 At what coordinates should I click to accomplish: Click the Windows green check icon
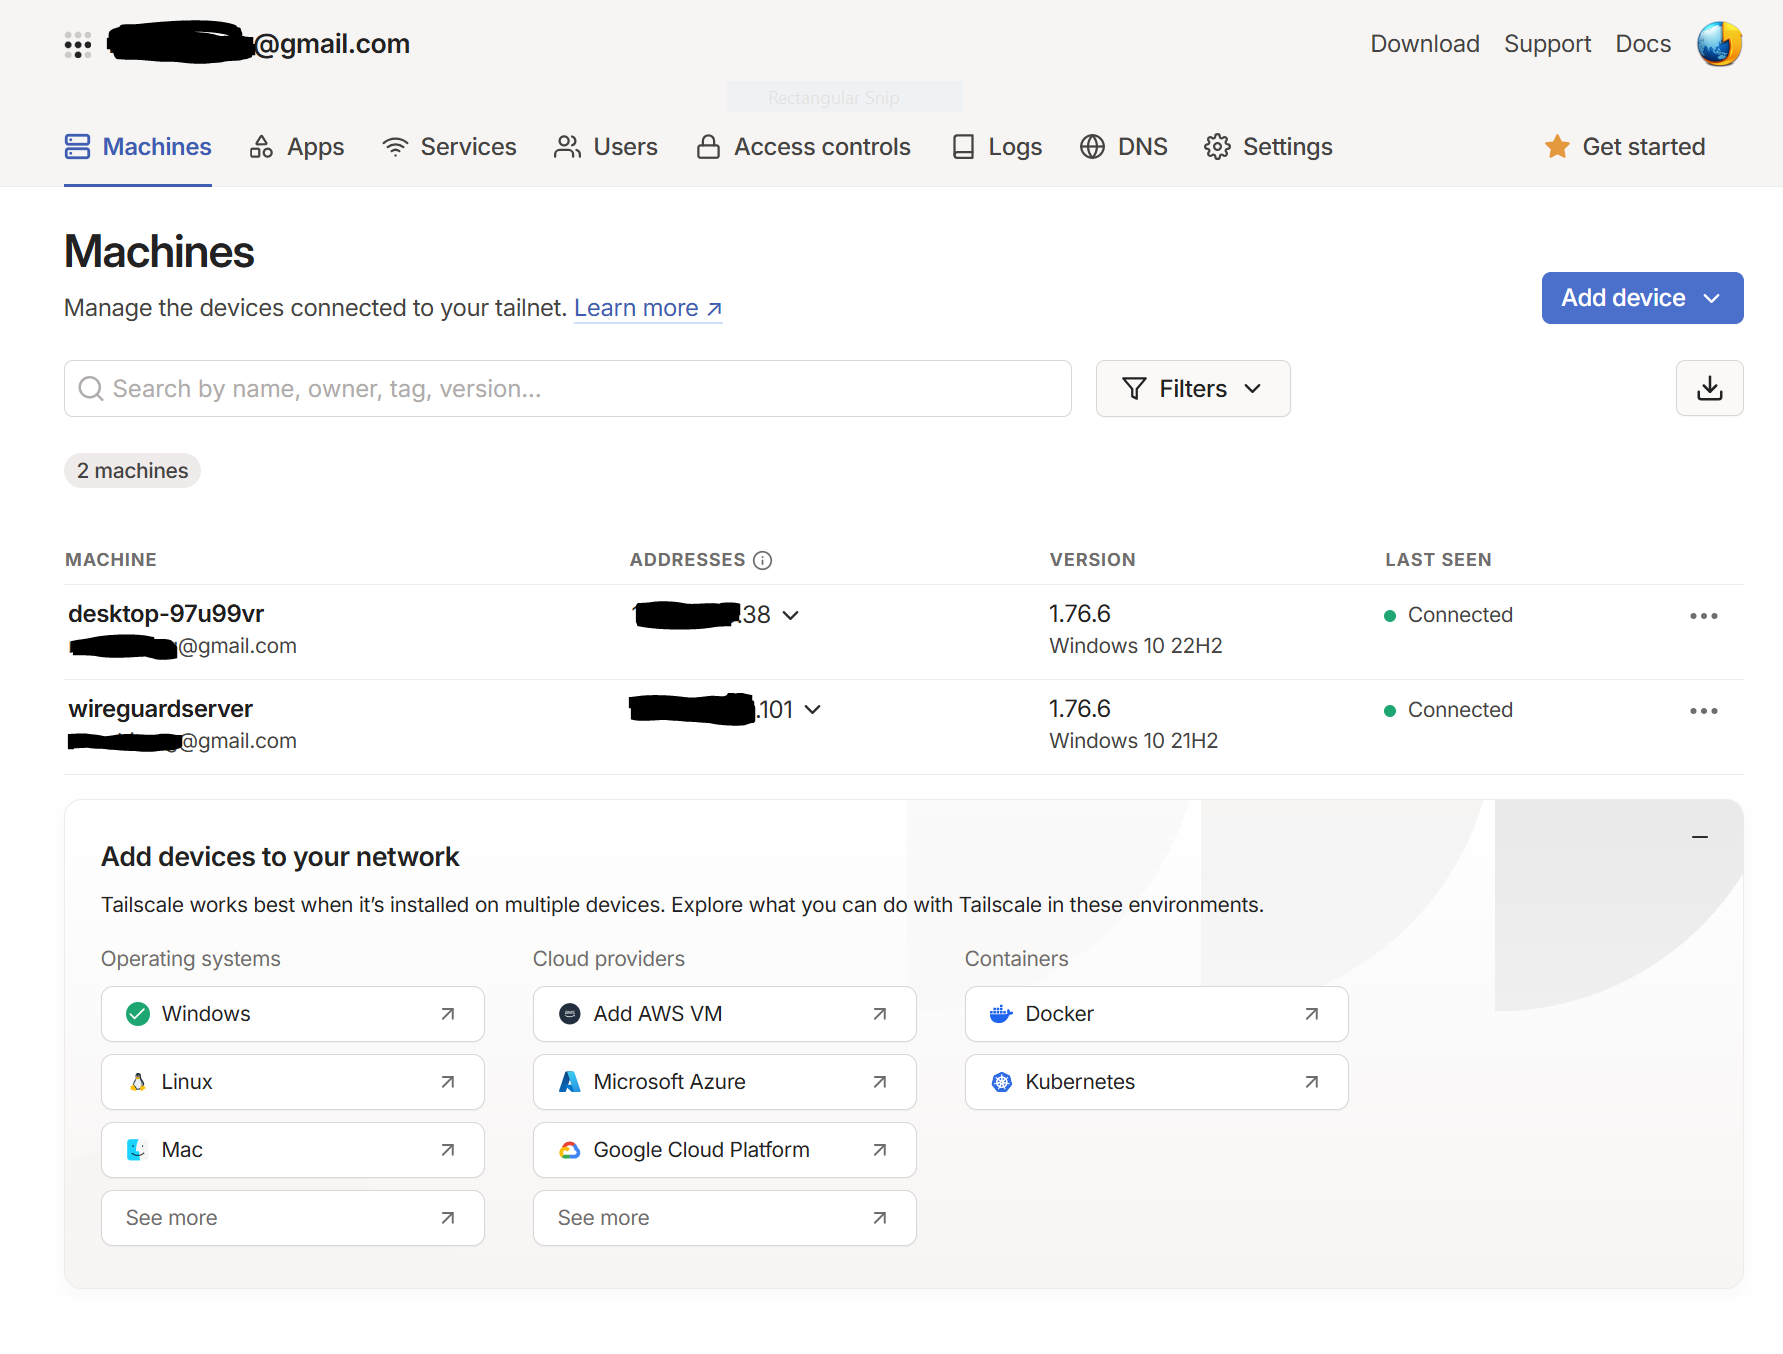pos(138,1014)
